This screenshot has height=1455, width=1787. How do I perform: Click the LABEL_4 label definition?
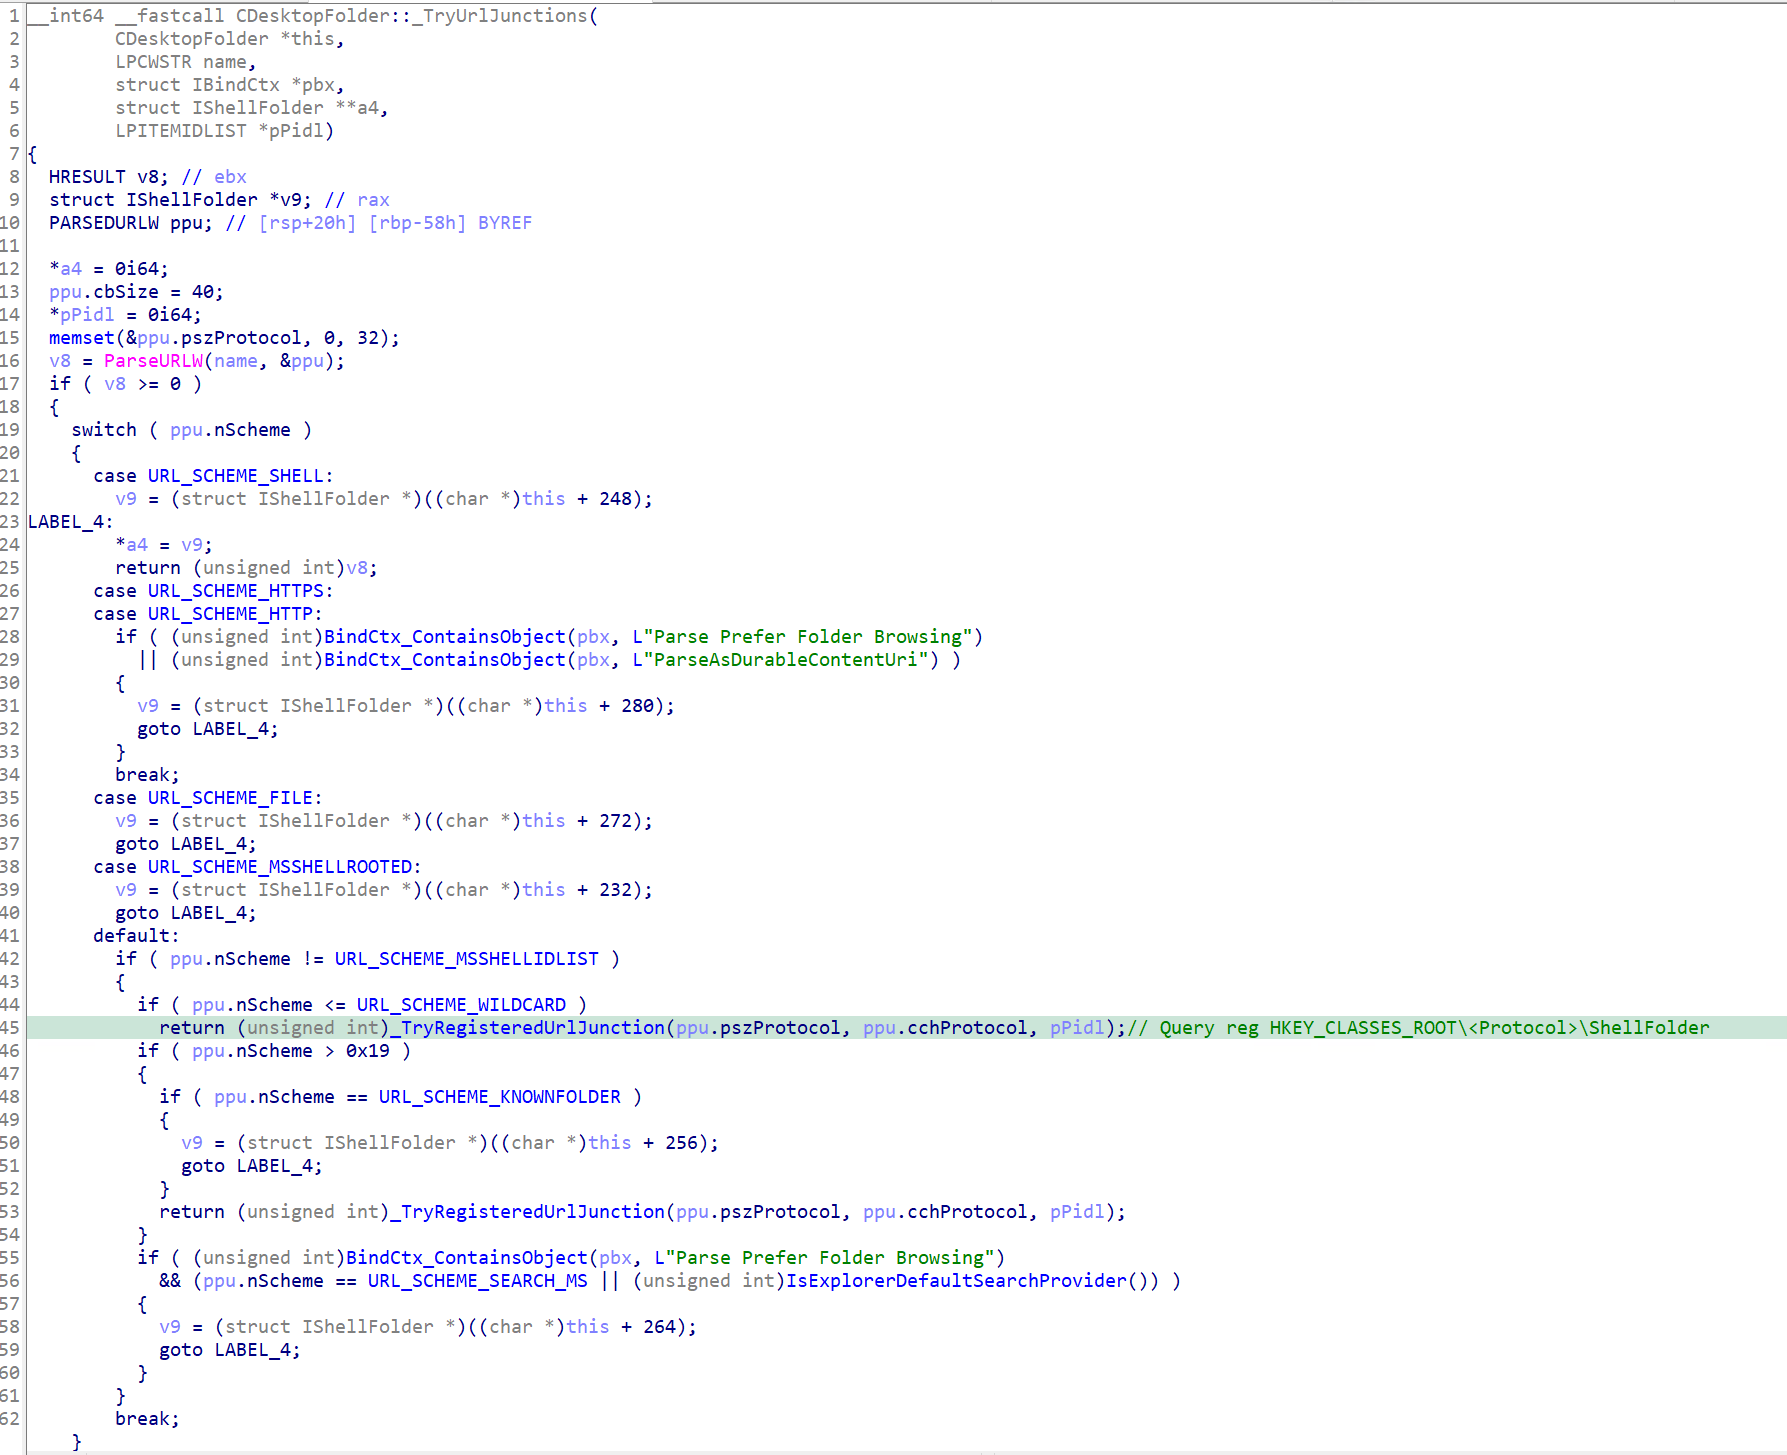click(x=66, y=522)
